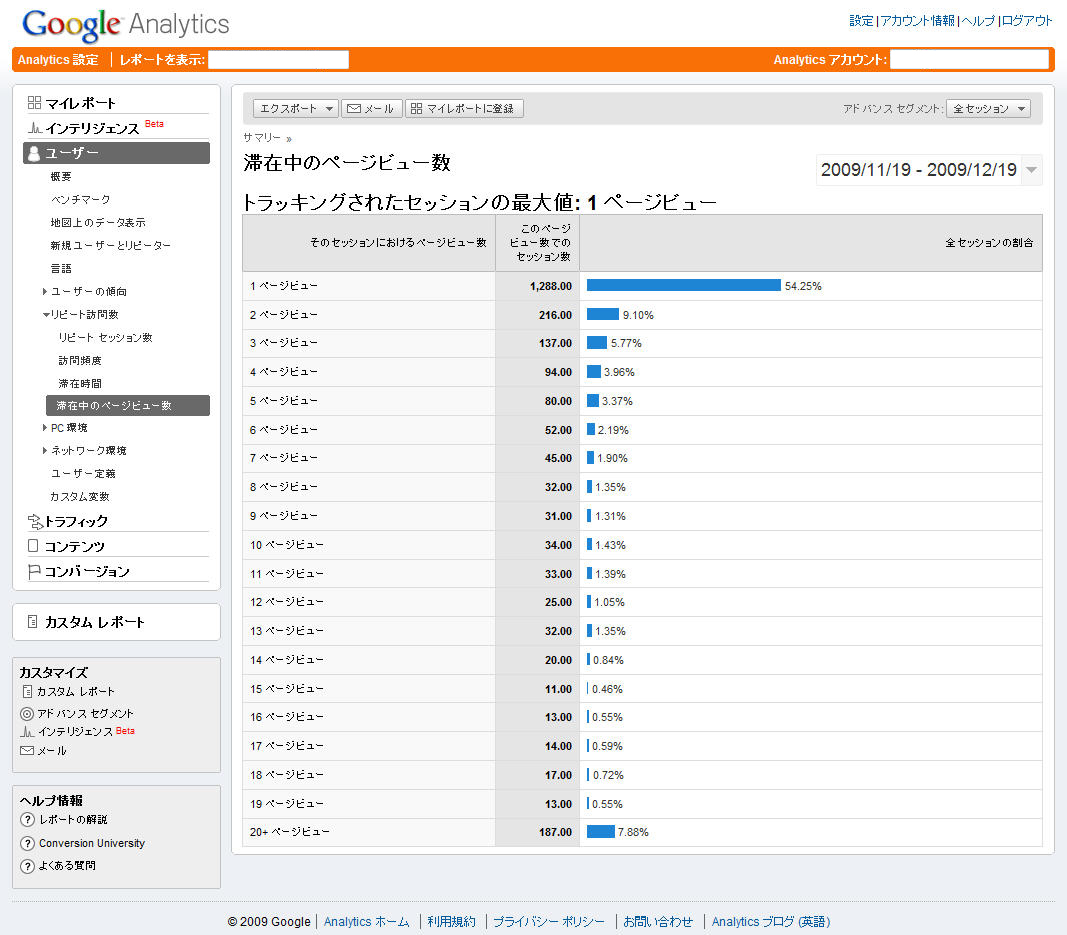This screenshot has height=935, width=1067.
Task: Open 新規ユーザーとリピーター report
Action: [110, 246]
